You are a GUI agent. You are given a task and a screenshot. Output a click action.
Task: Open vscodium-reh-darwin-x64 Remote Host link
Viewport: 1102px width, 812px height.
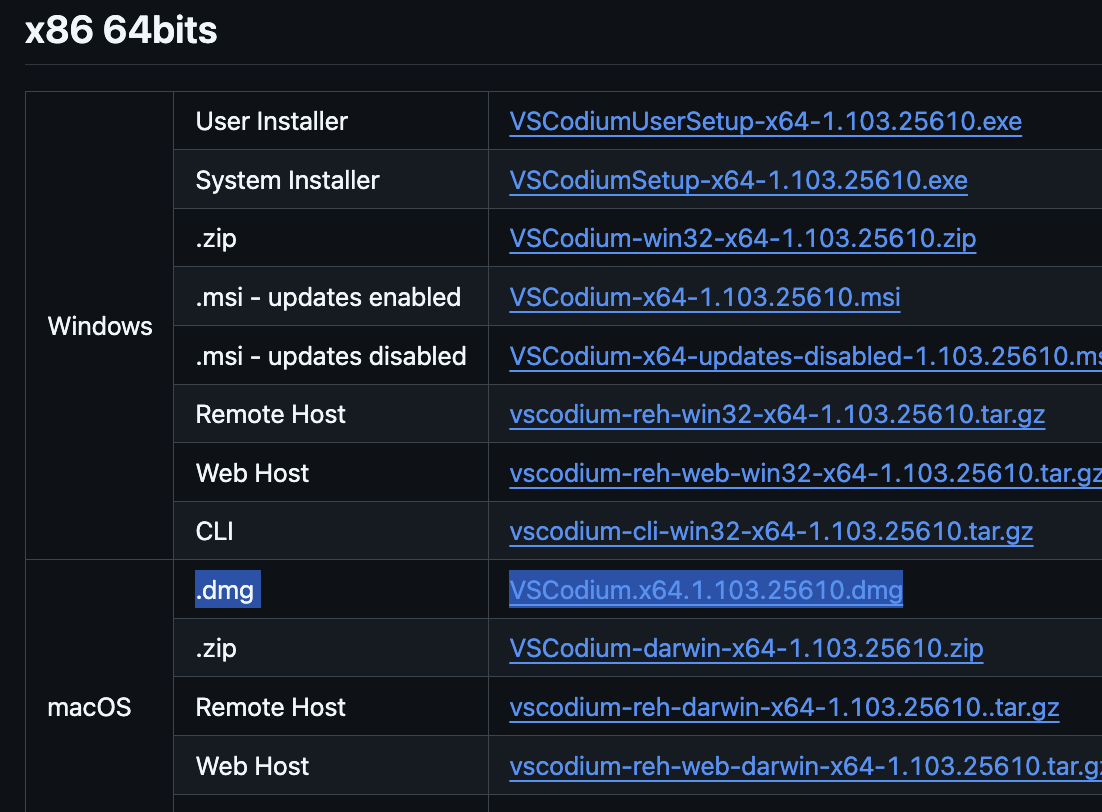click(784, 707)
